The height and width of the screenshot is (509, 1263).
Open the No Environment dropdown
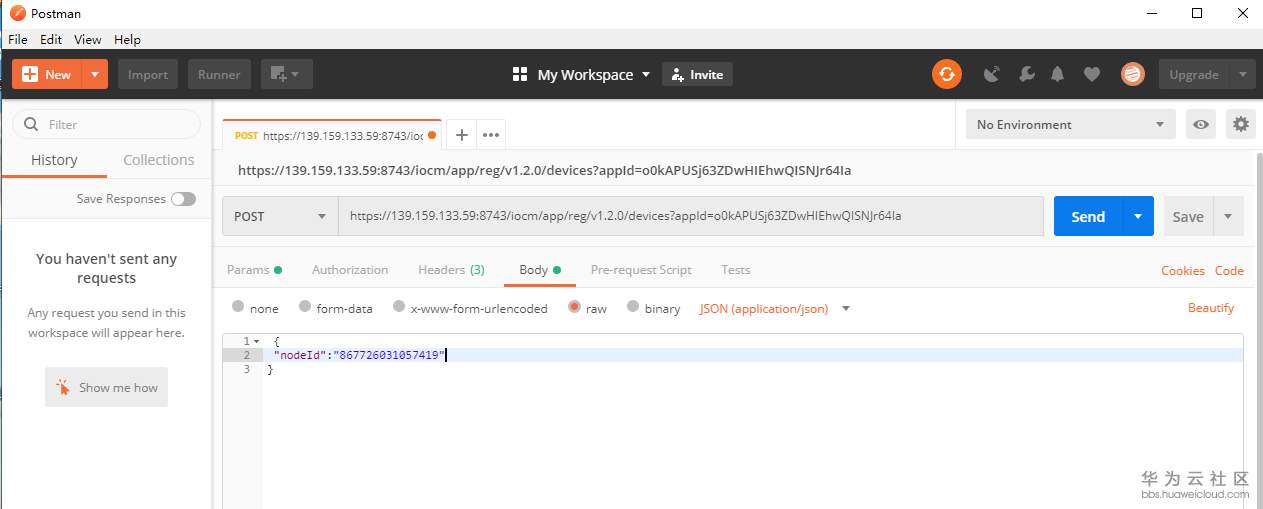tap(1071, 125)
